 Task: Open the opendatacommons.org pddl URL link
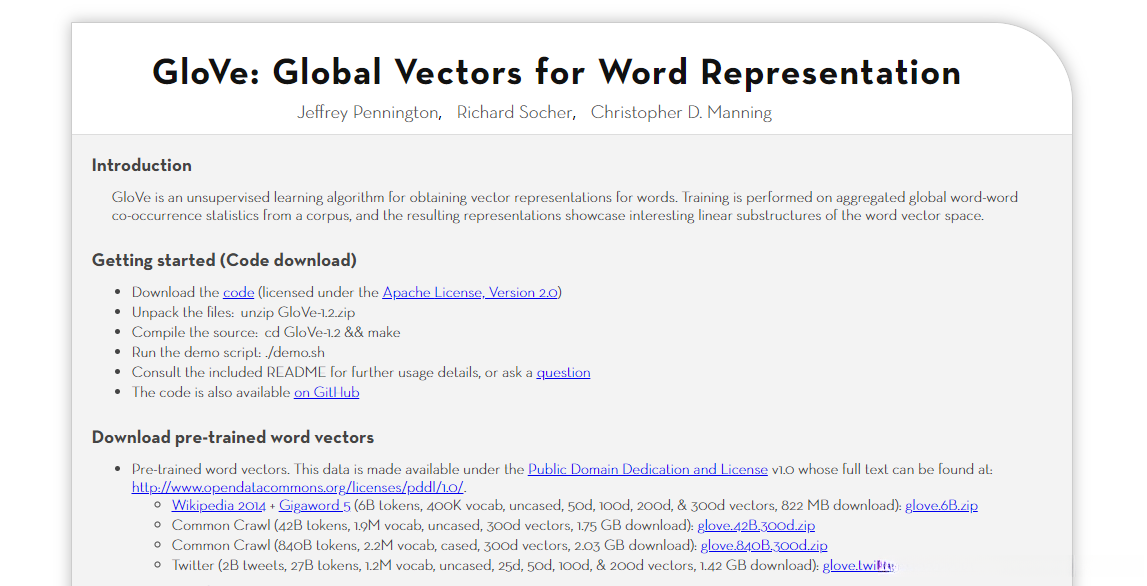point(298,487)
